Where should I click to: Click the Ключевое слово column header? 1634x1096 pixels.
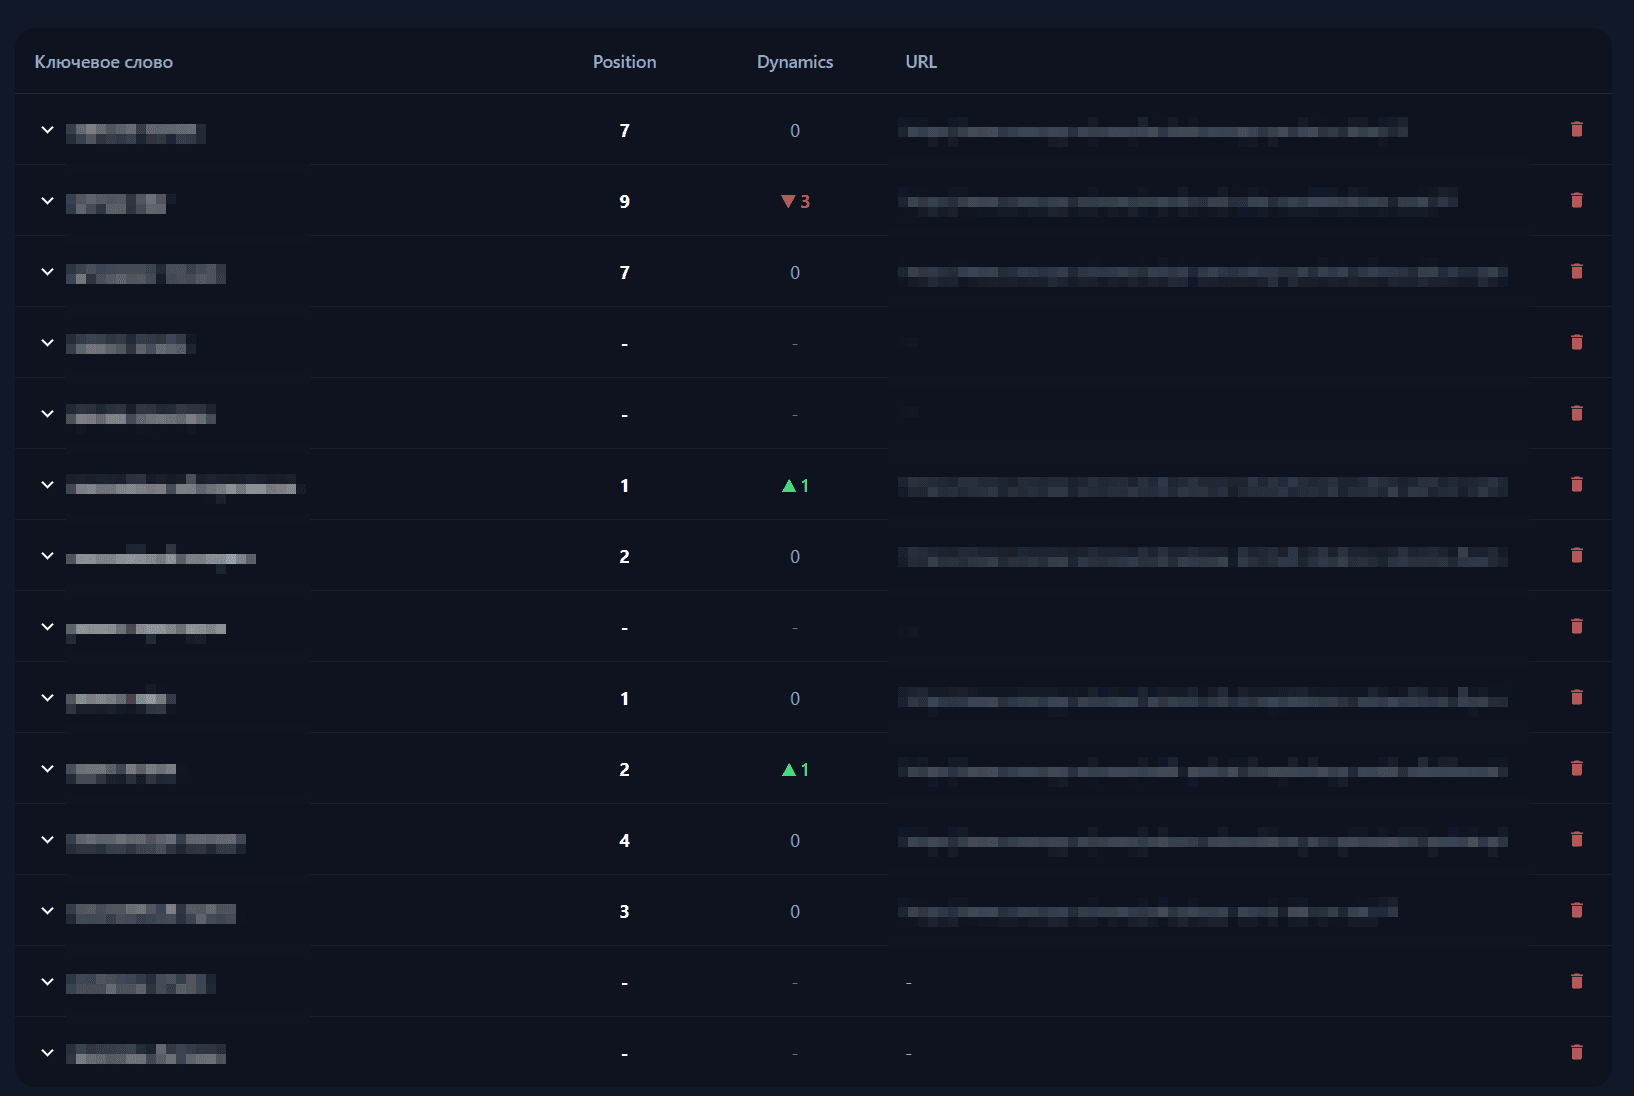pos(103,61)
